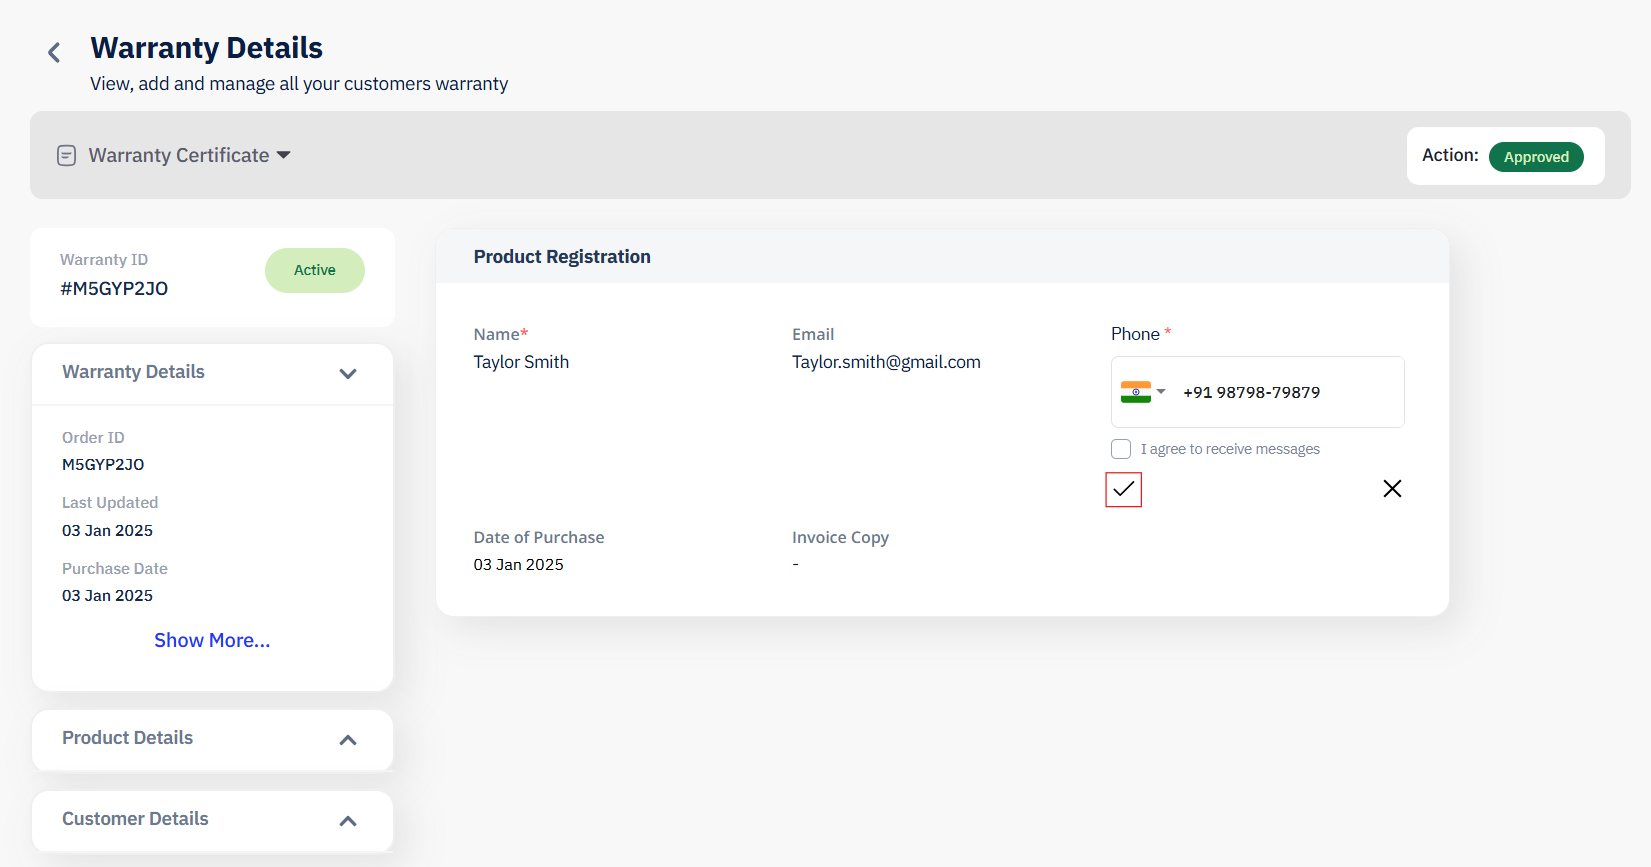Open the country code dropdown arrow
This screenshot has width=1651, height=867.
tap(1161, 392)
